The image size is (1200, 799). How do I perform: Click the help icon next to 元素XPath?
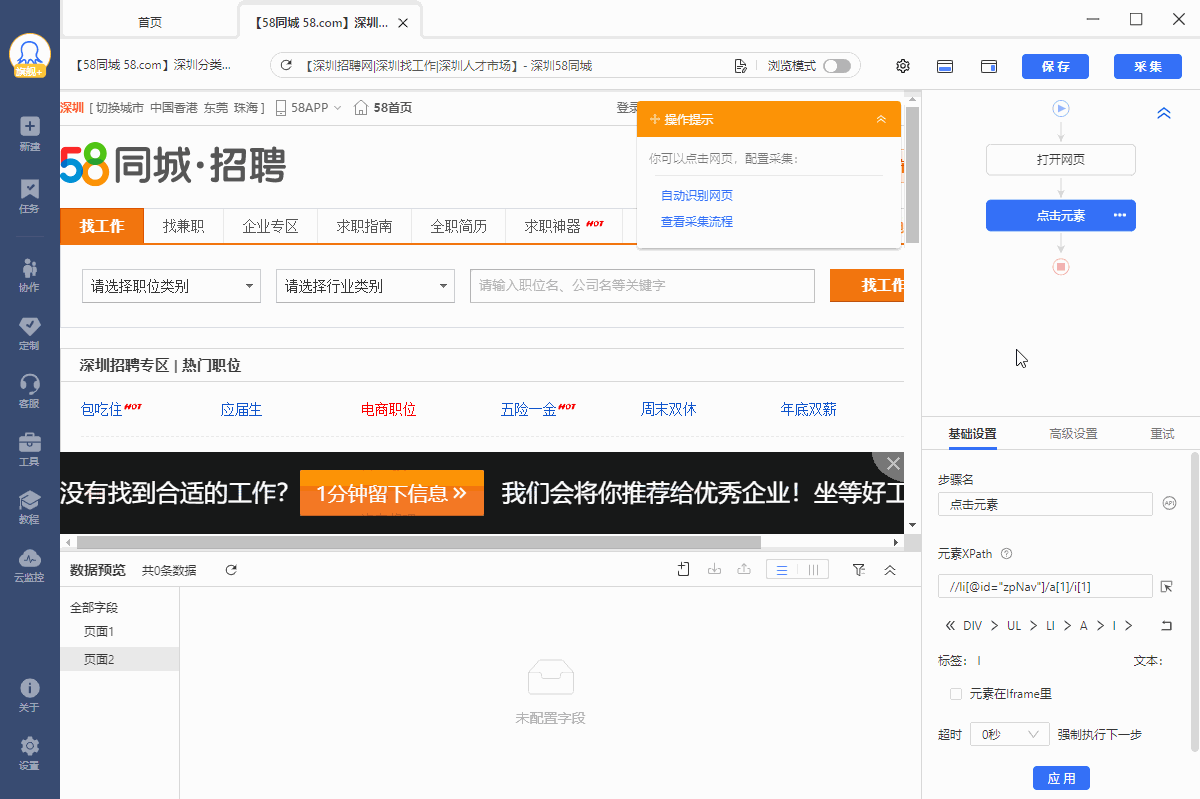[1006, 553]
